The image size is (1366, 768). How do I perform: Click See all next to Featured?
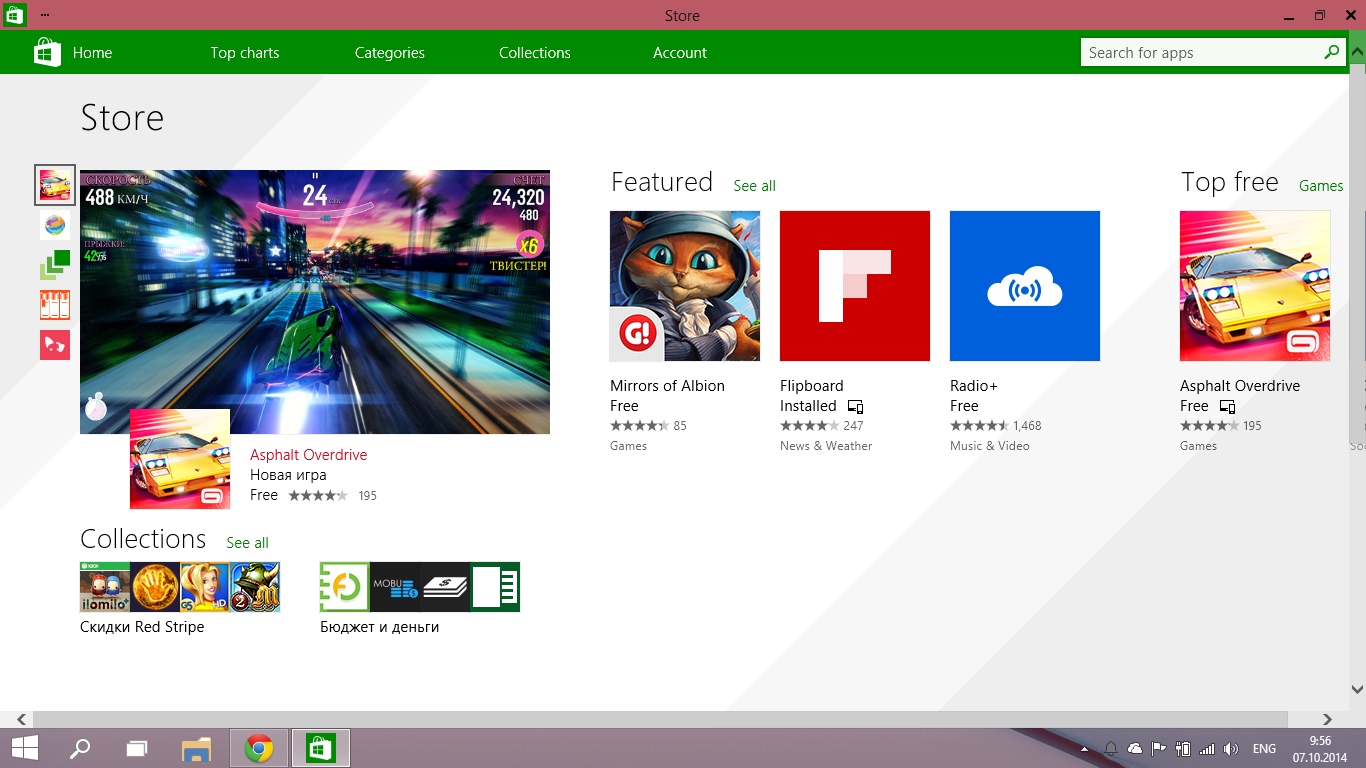754,186
